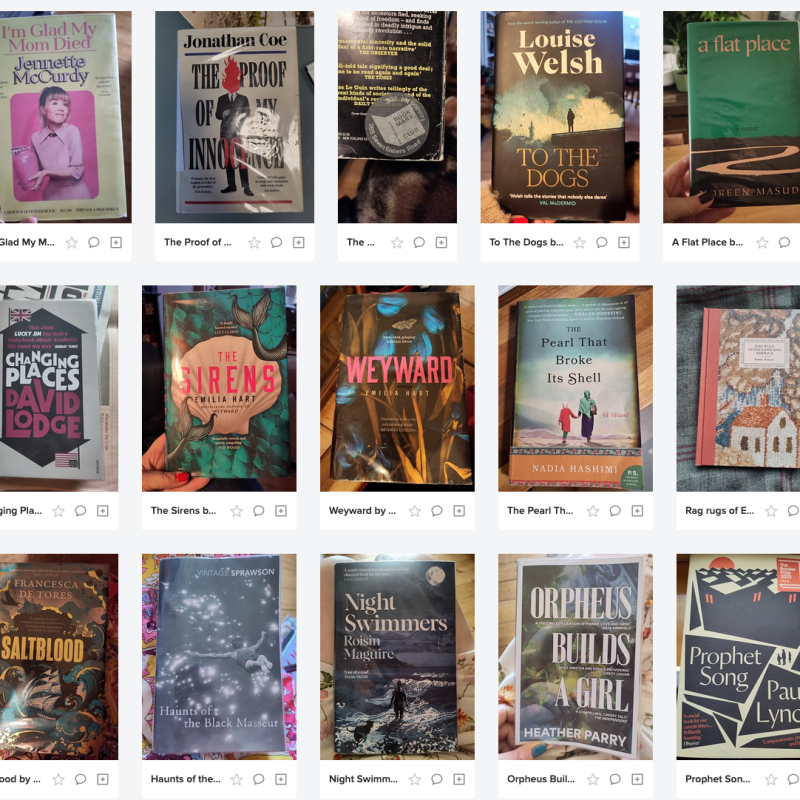Star the Prophet Song post
Screen dimensions: 800x800
[771, 779]
